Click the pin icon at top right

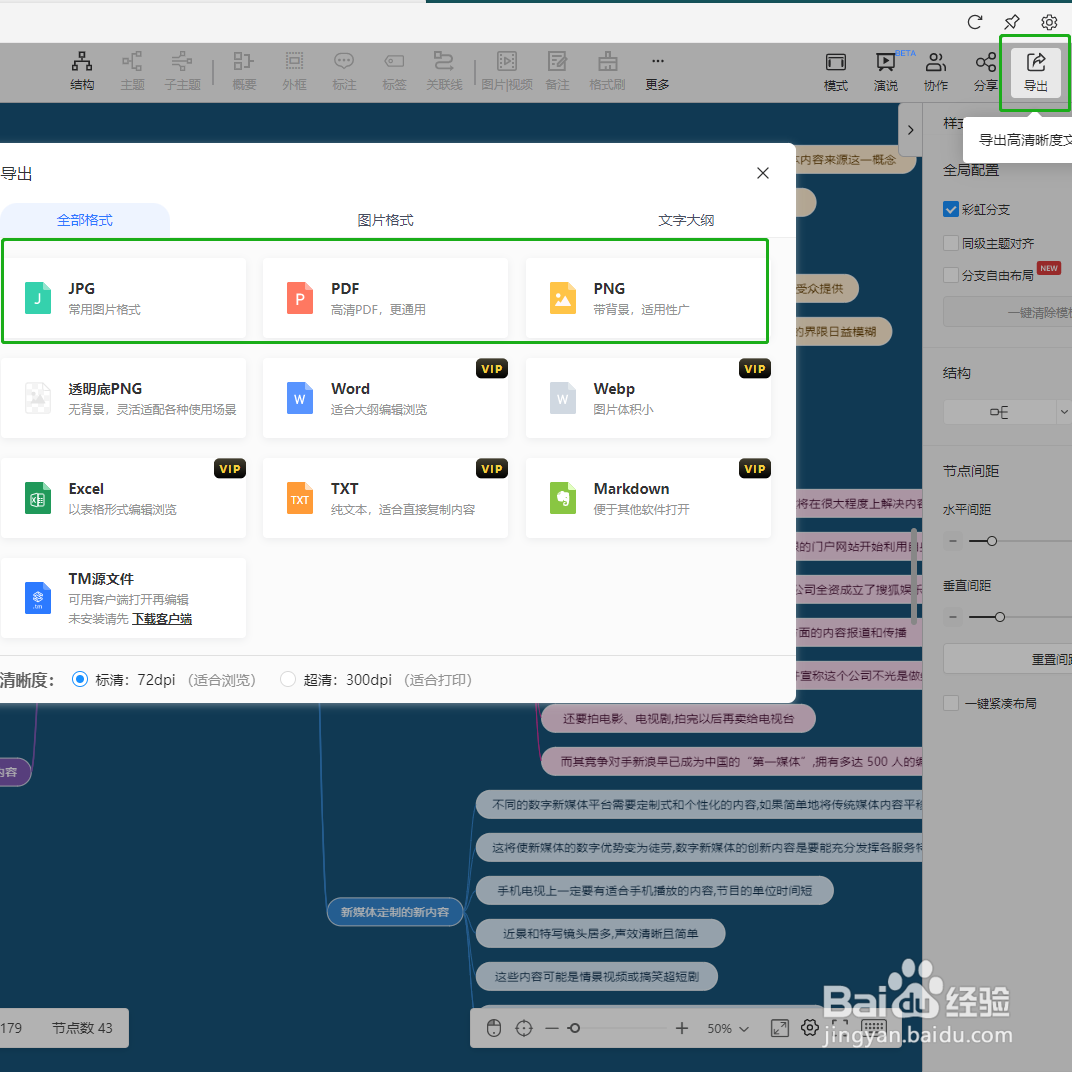[1012, 22]
